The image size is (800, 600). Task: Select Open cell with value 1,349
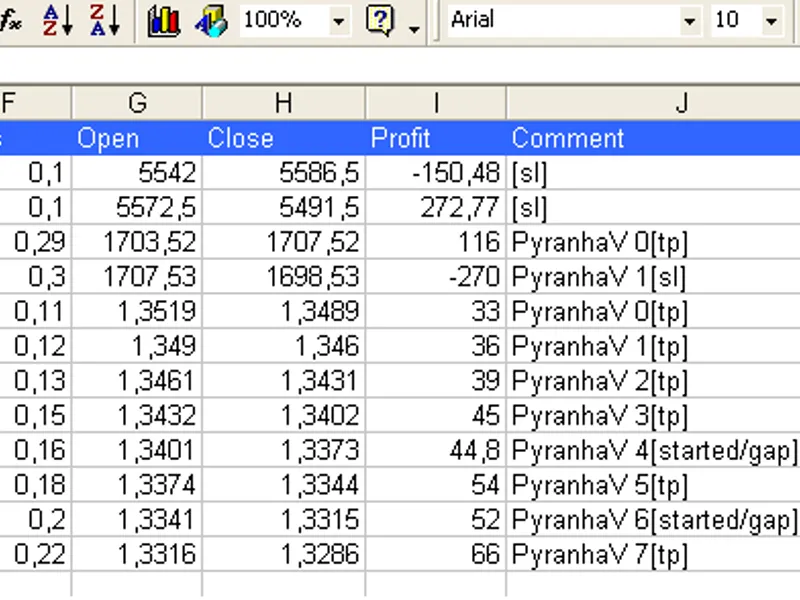137,346
